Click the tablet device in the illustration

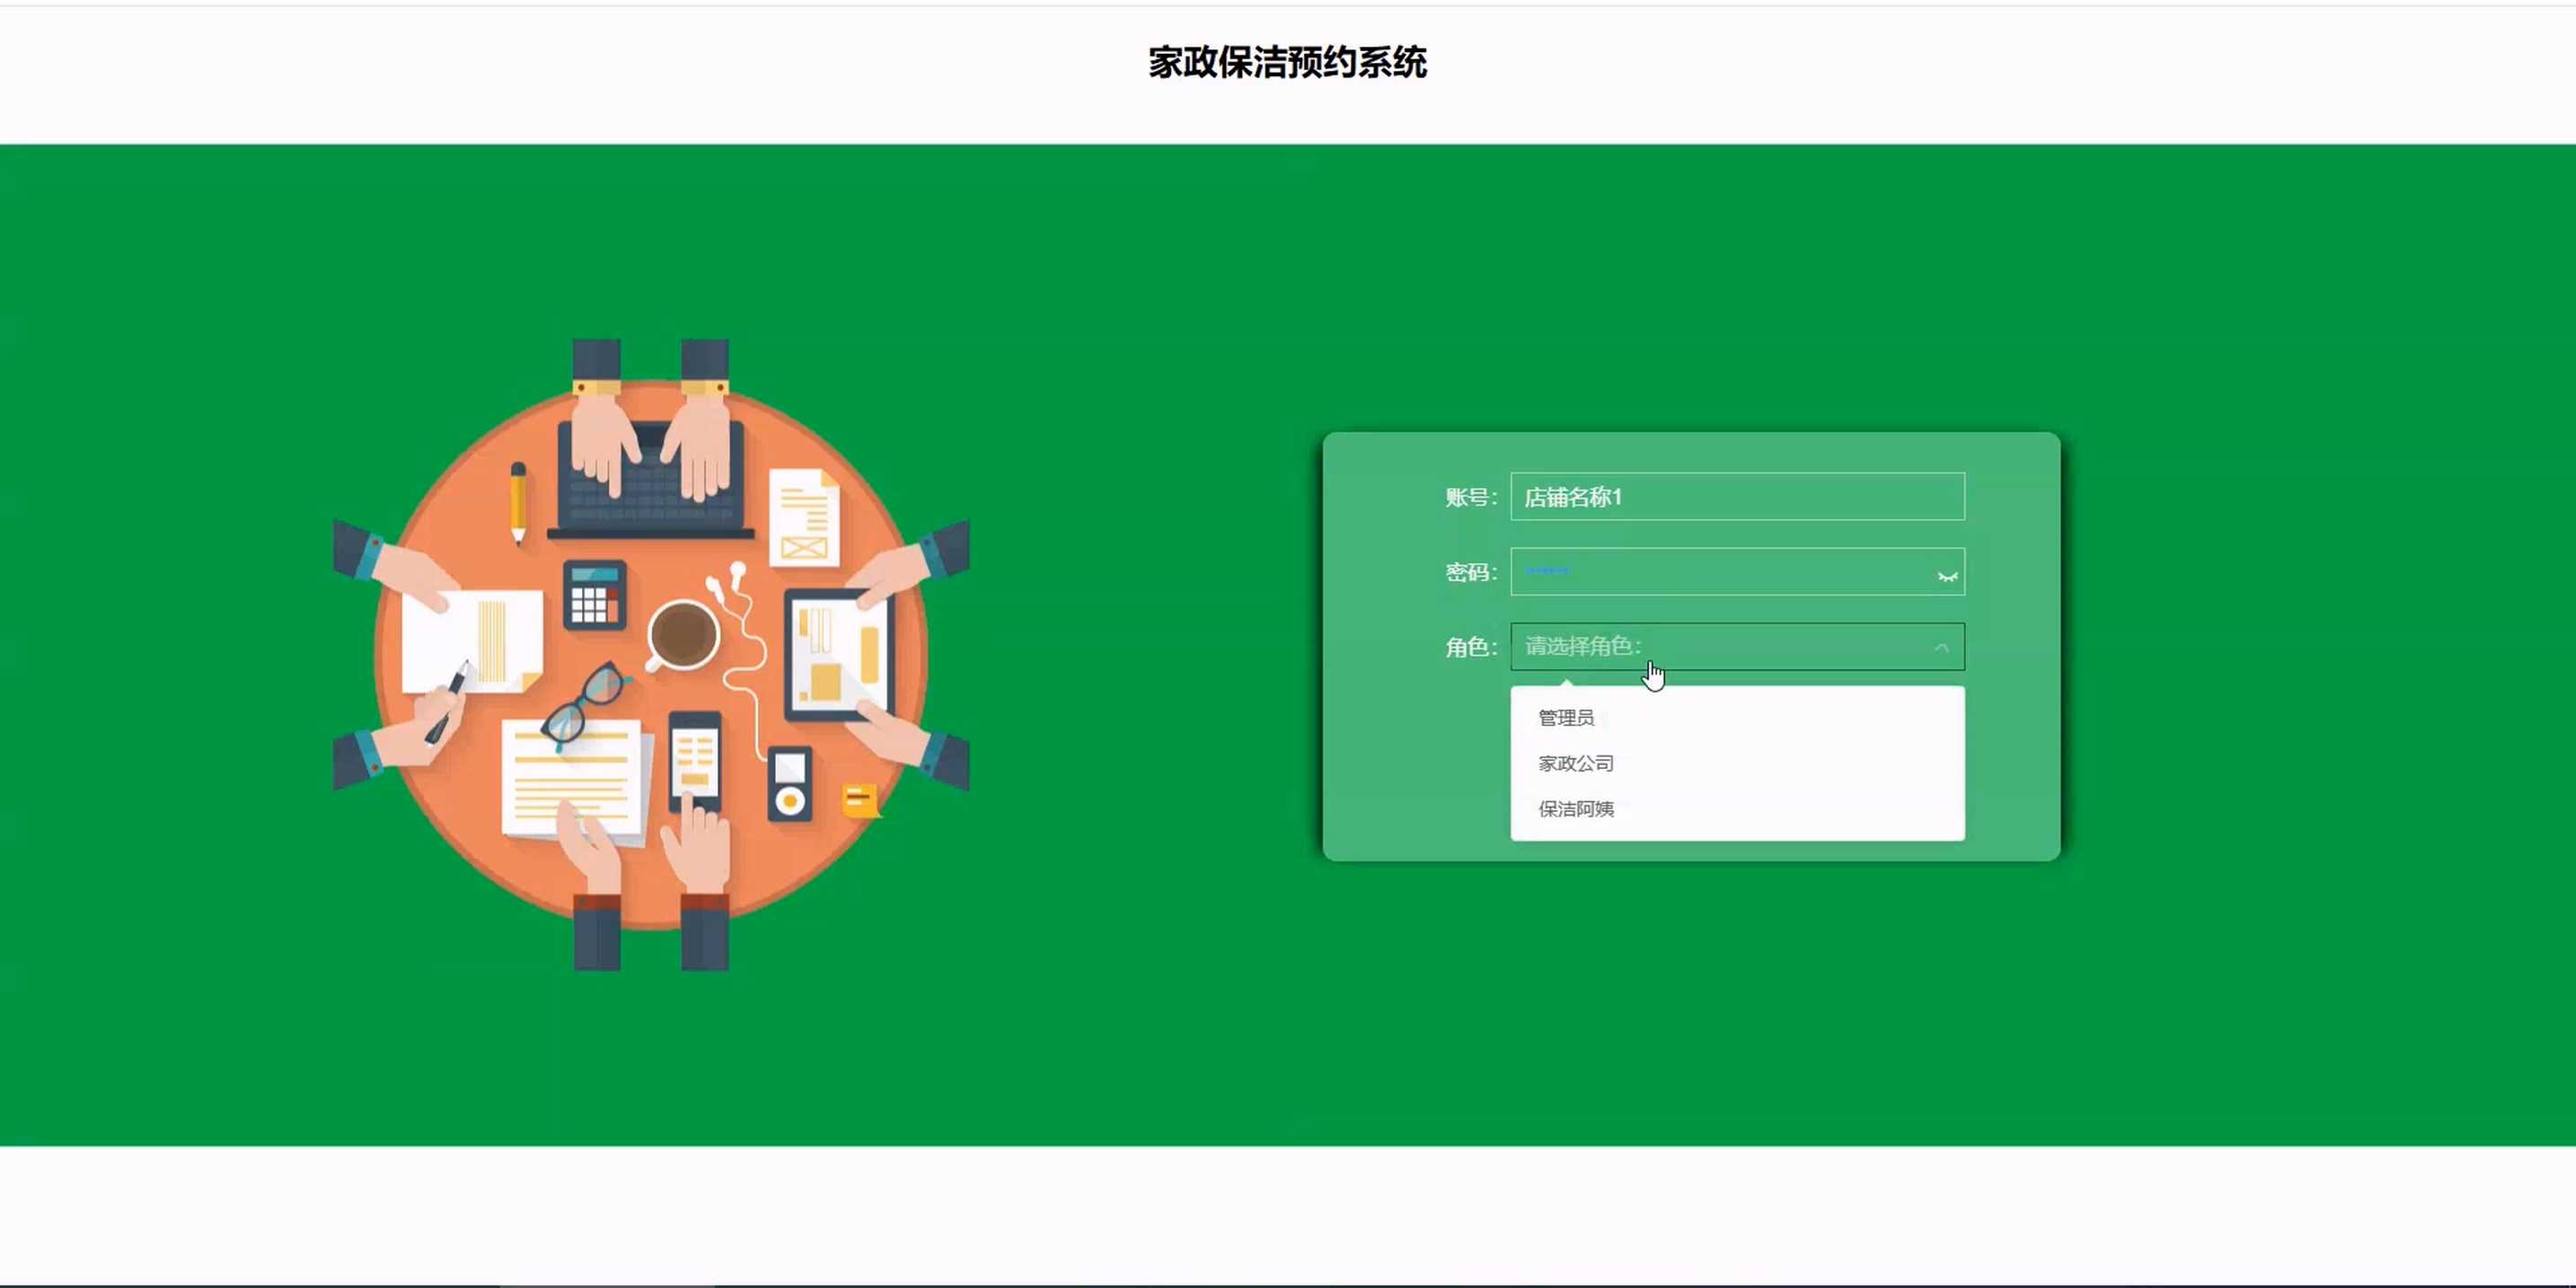click(x=837, y=655)
